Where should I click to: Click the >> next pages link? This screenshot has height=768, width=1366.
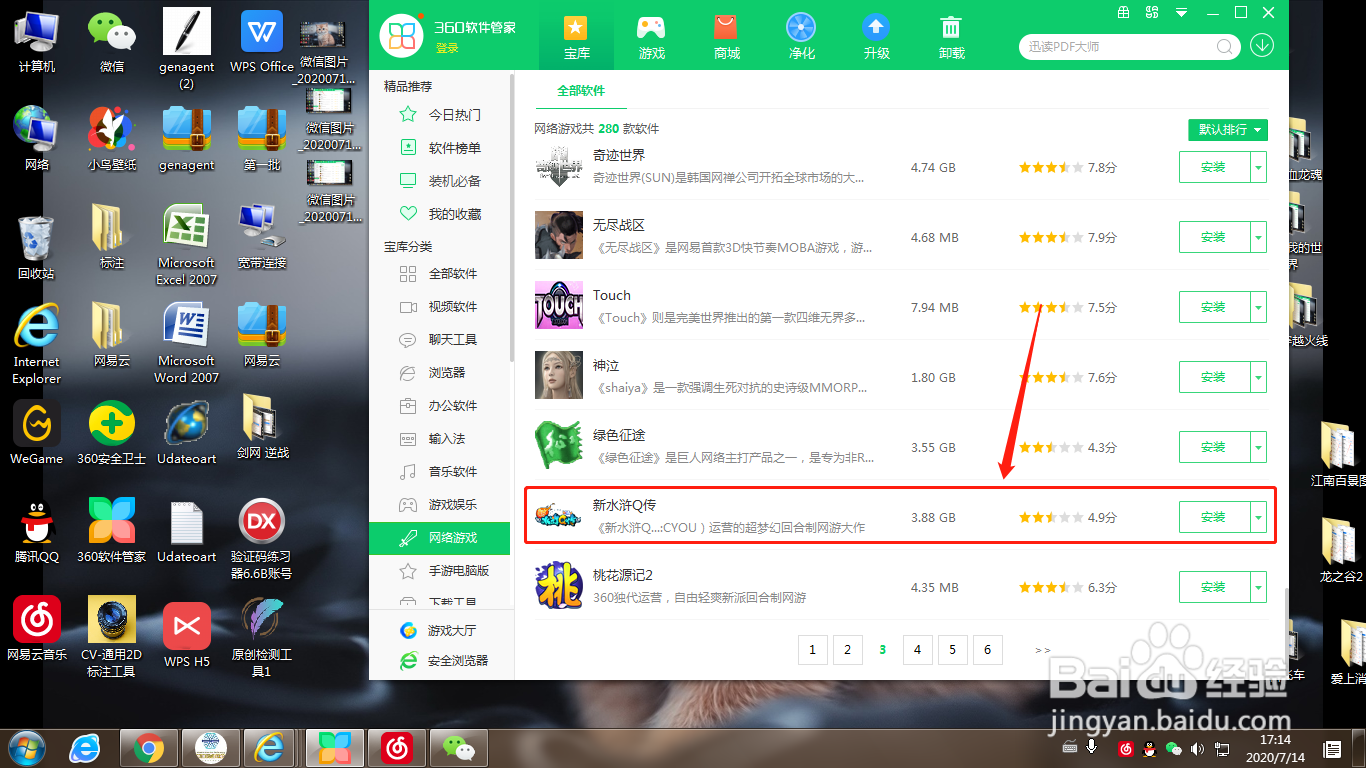pyautogui.click(x=1043, y=650)
